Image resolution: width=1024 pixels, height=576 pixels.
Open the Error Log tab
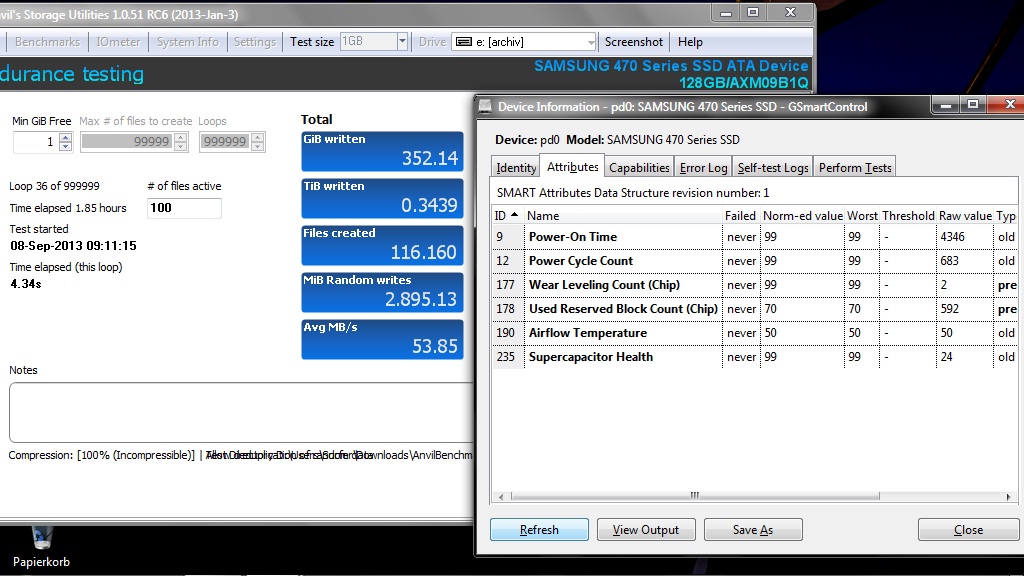pos(703,168)
